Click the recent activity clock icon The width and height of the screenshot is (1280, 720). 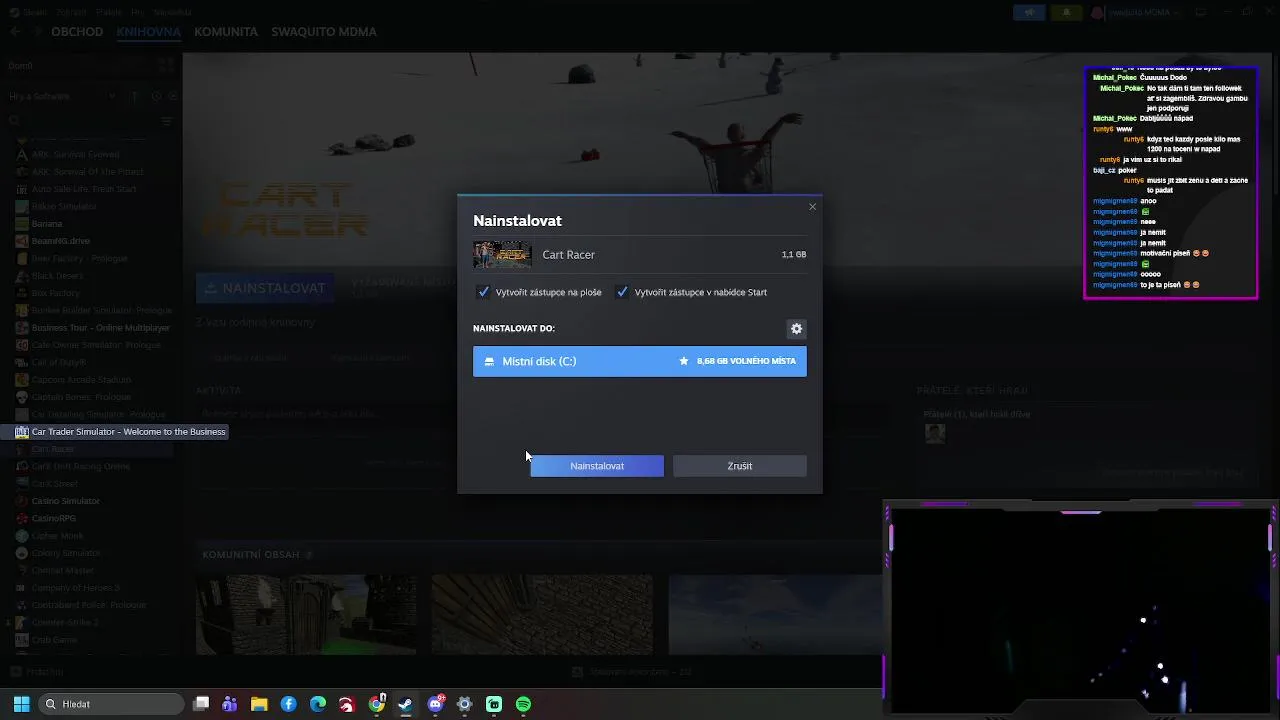[156, 96]
